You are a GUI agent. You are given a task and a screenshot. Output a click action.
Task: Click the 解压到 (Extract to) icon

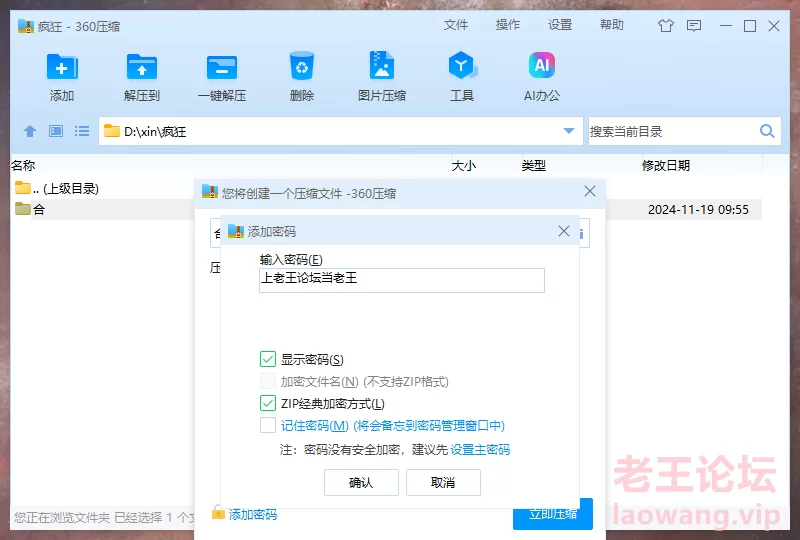click(x=142, y=68)
